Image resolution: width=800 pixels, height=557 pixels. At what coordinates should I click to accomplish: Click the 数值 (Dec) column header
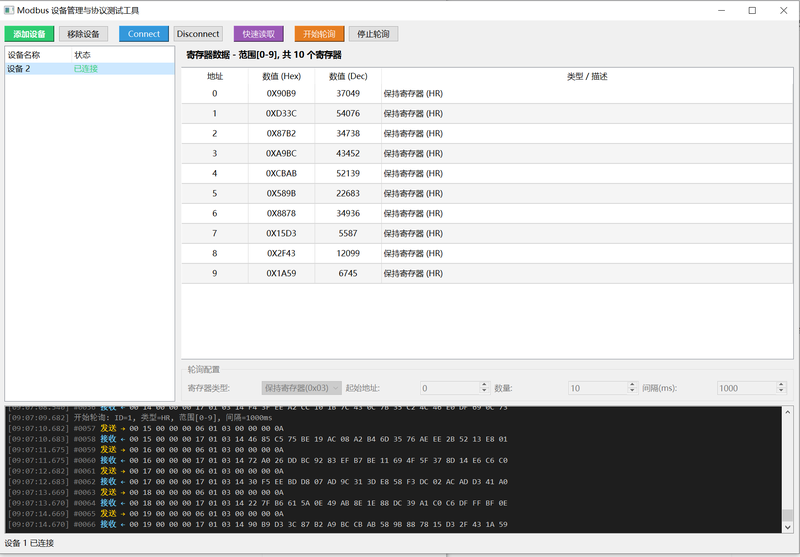pos(348,77)
